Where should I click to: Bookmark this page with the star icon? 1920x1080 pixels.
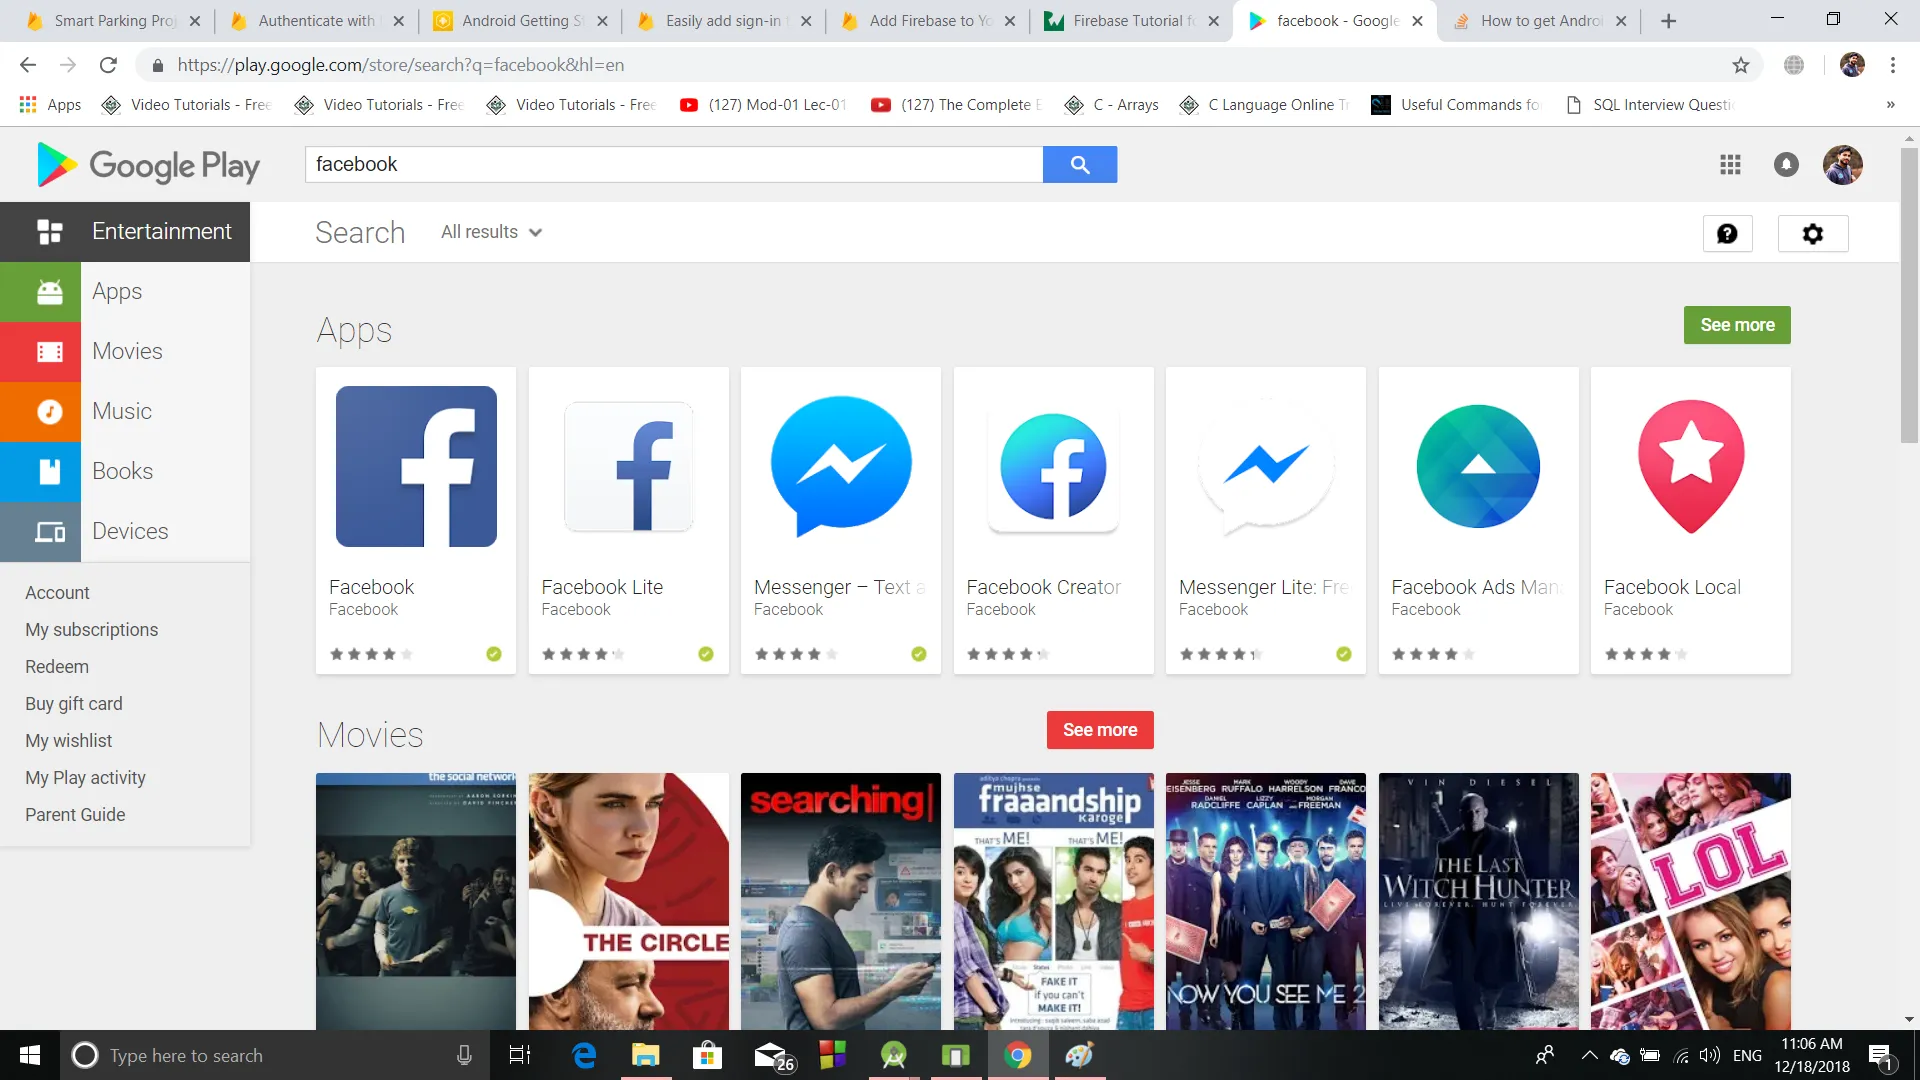1741,65
